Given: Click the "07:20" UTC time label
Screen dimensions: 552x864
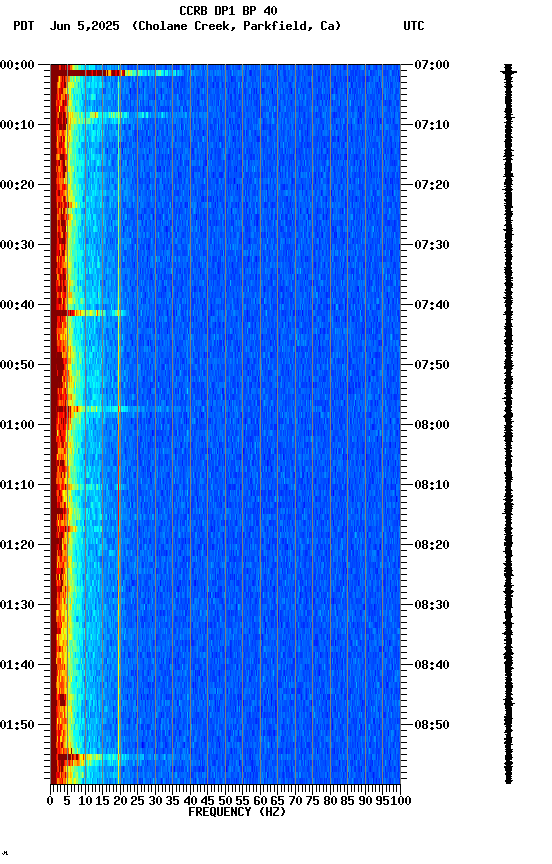Looking at the screenshot, I should (x=432, y=185).
